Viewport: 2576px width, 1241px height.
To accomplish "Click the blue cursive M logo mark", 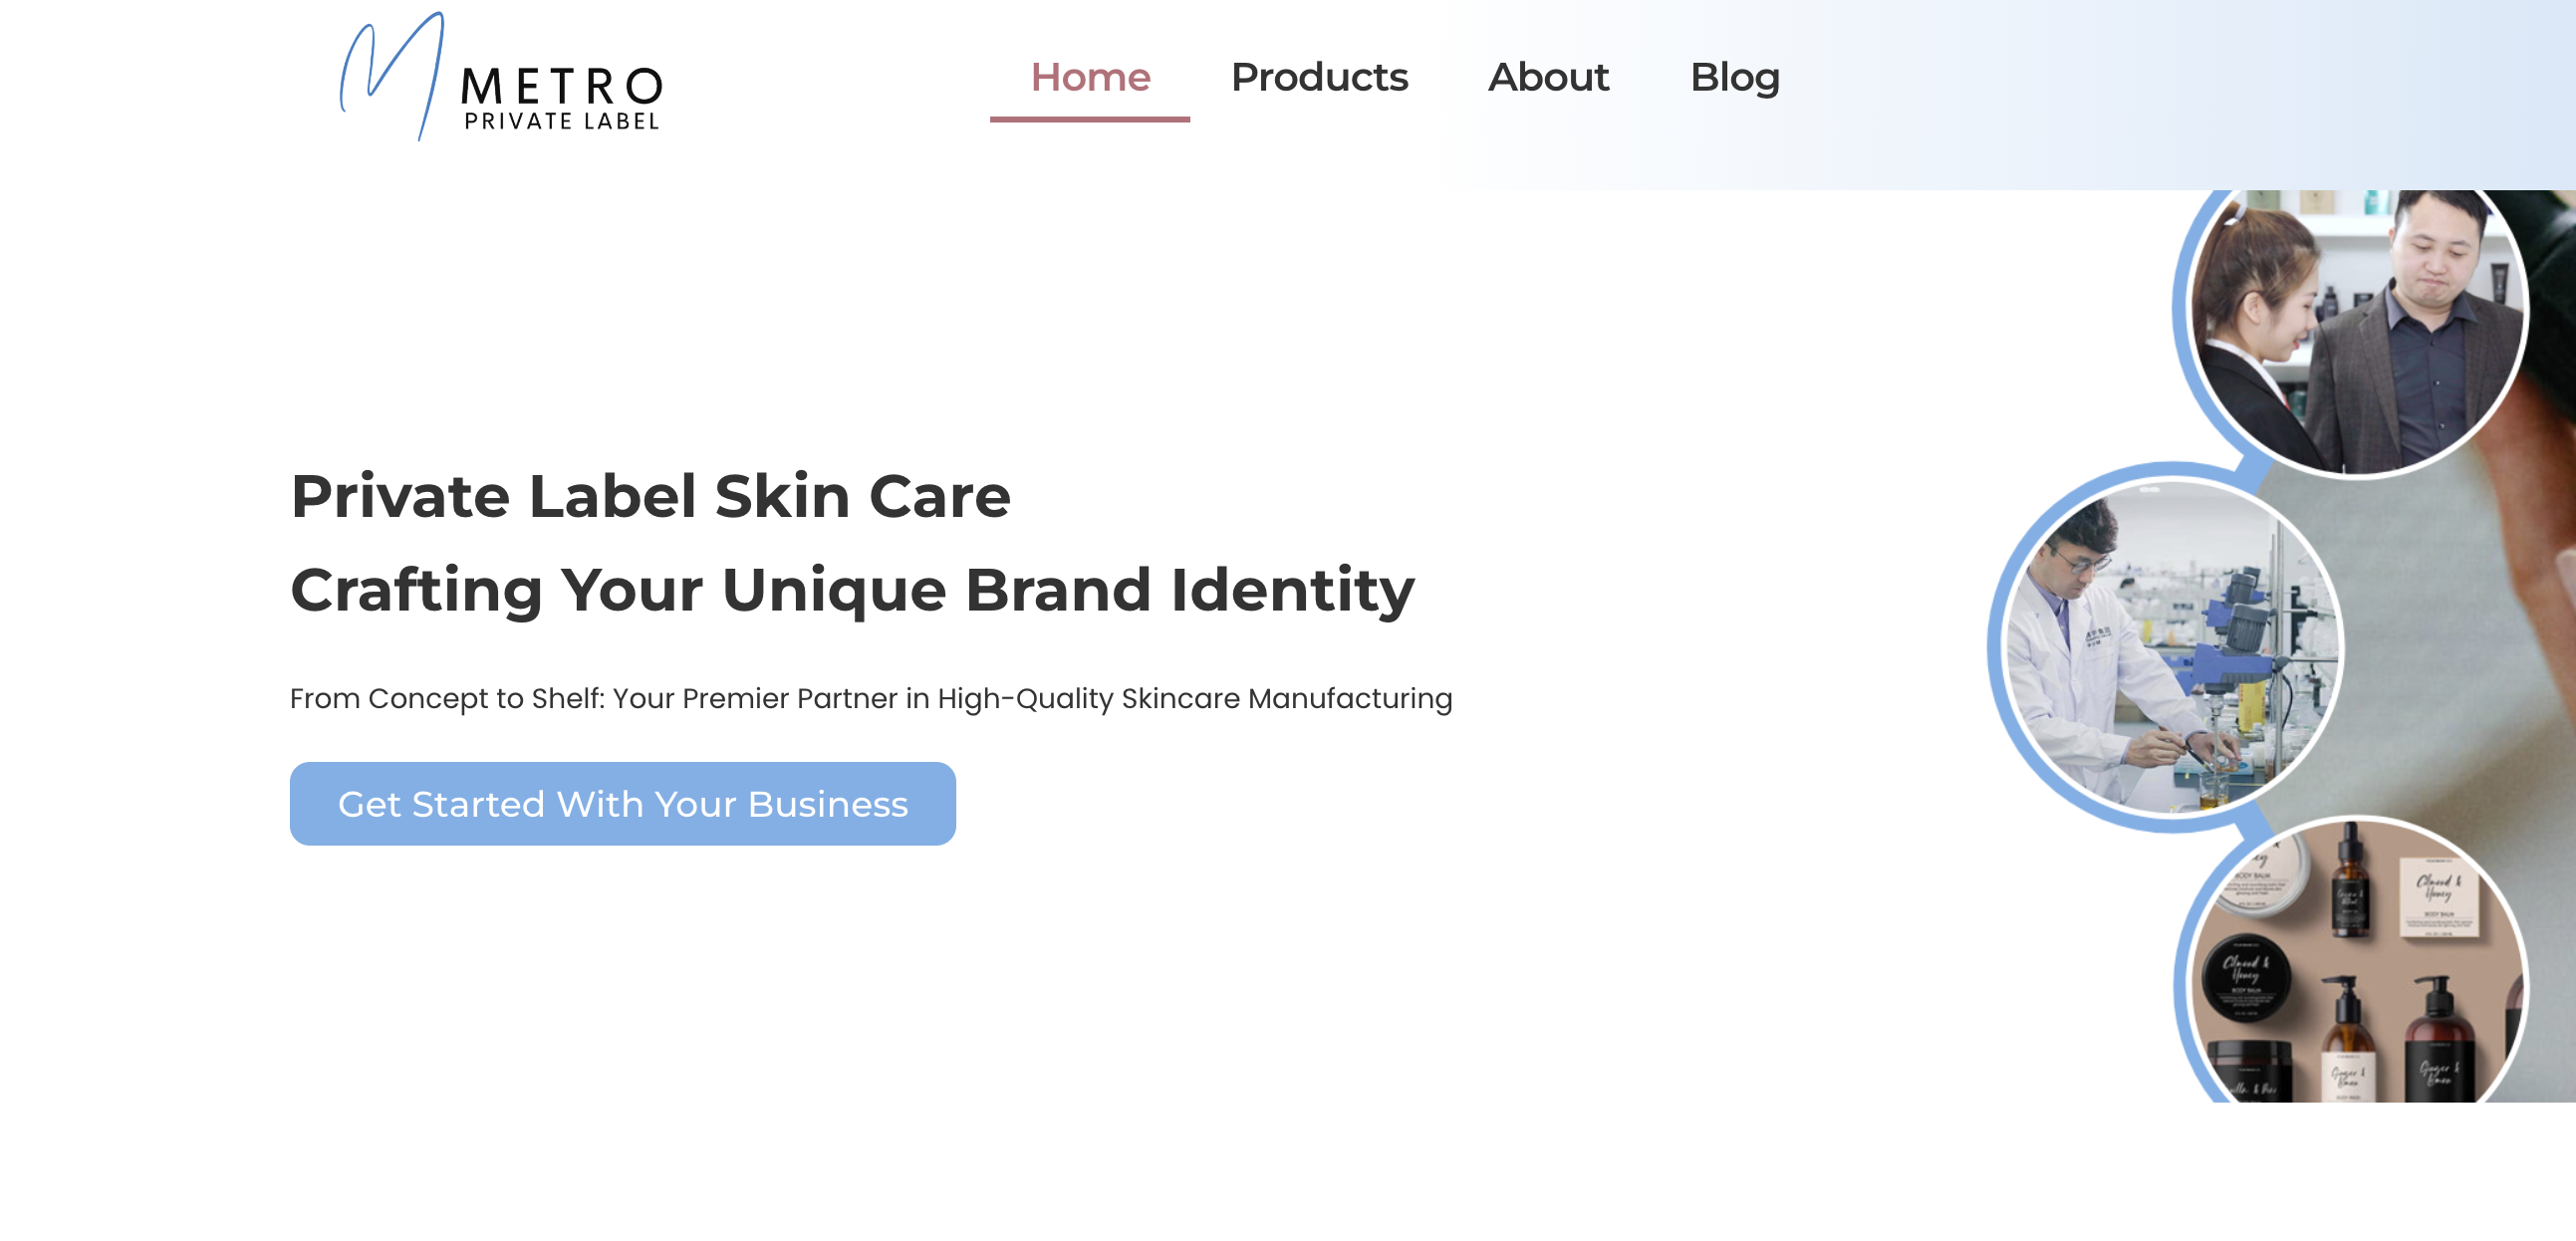I will (x=392, y=77).
